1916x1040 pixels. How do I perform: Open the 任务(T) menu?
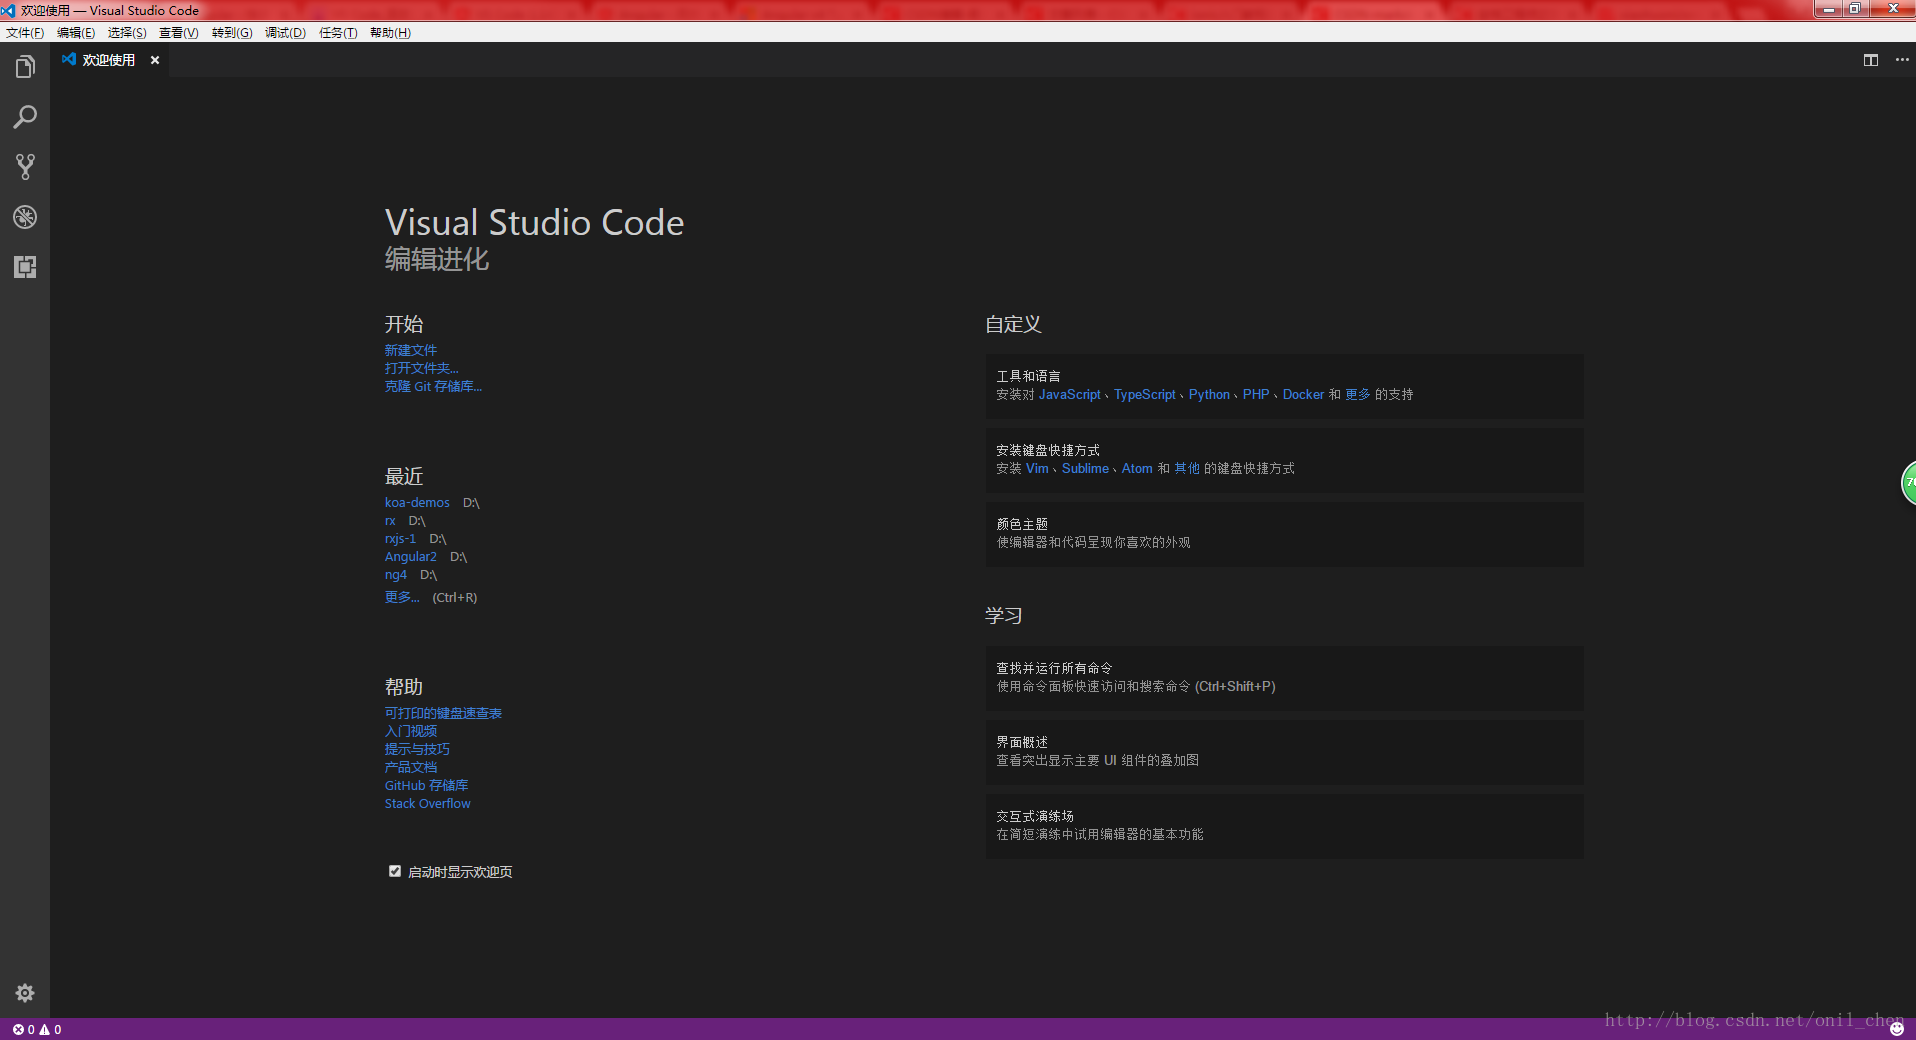click(338, 33)
